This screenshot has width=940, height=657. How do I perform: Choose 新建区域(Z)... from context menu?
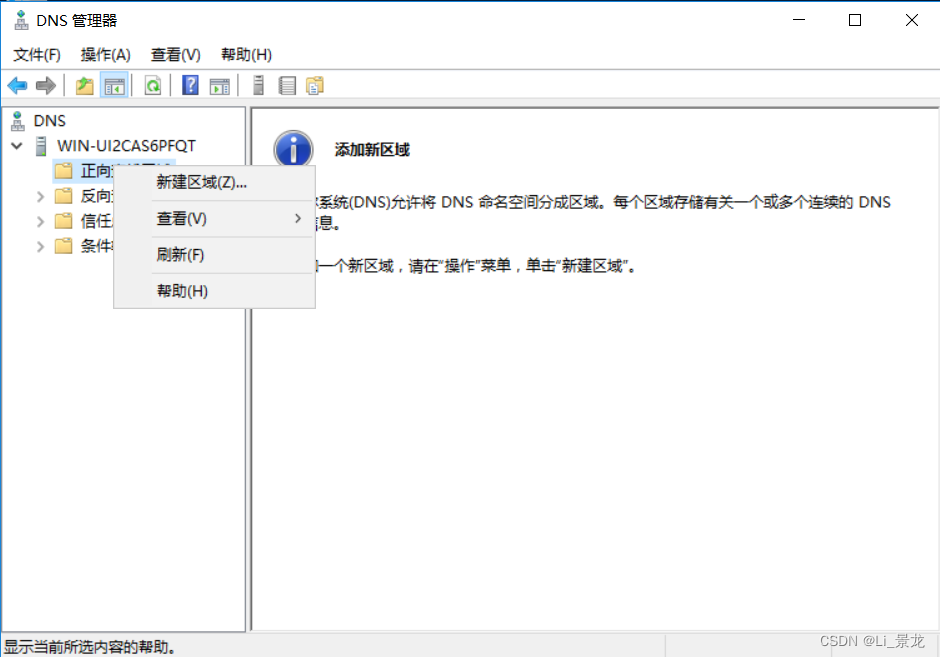(x=215, y=182)
